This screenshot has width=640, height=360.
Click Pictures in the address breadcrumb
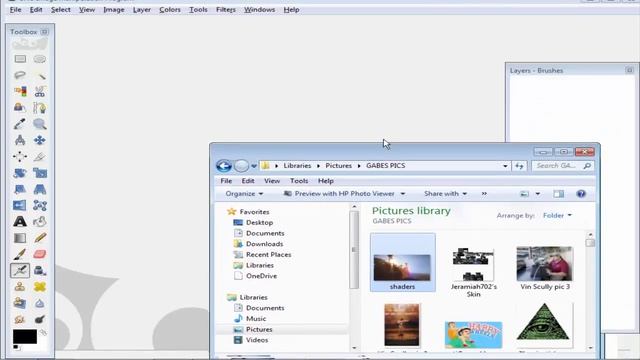(338, 166)
